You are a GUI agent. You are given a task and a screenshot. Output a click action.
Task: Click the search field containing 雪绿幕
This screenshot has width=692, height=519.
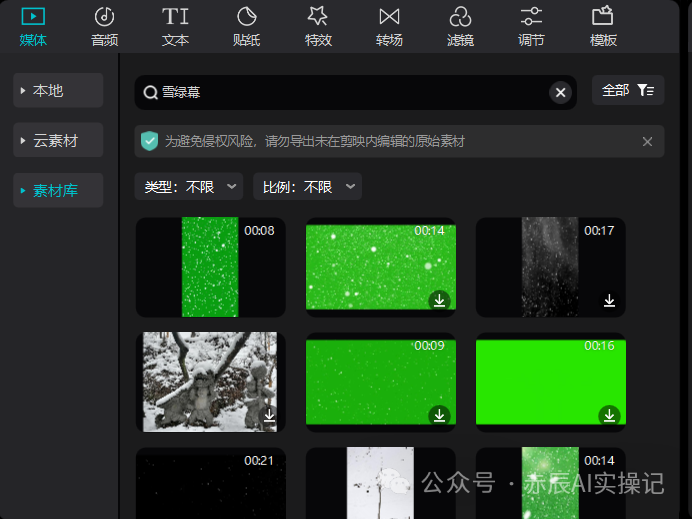[x=355, y=92]
